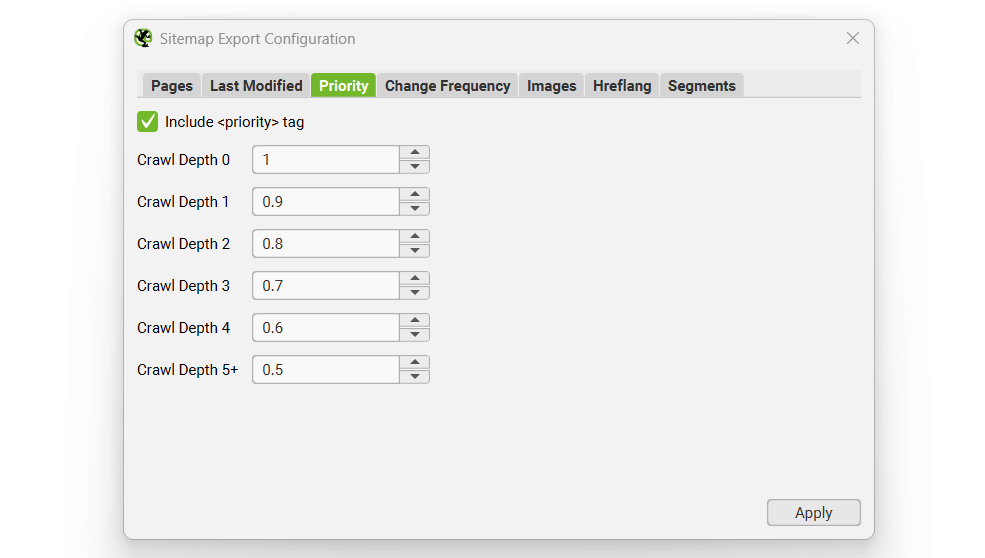Increase Crawl Depth 3 priority with up arrow

pos(415,278)
